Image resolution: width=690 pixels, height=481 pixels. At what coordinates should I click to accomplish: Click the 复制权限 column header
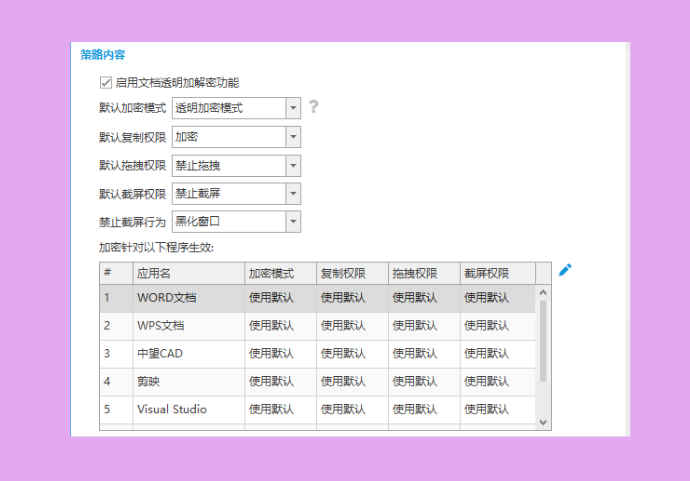tap(352, 273)
